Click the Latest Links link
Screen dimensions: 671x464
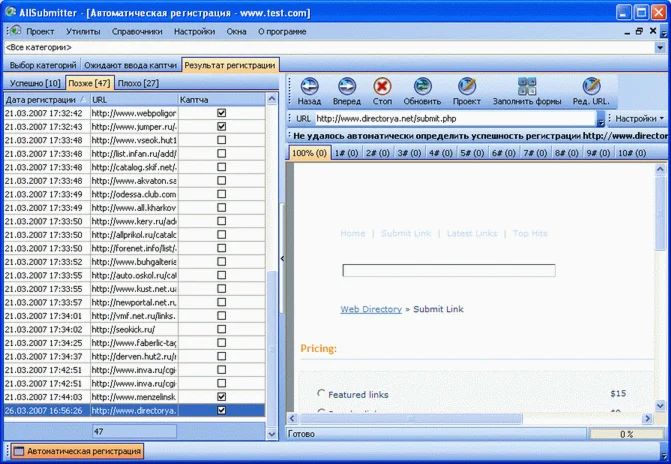472,233
